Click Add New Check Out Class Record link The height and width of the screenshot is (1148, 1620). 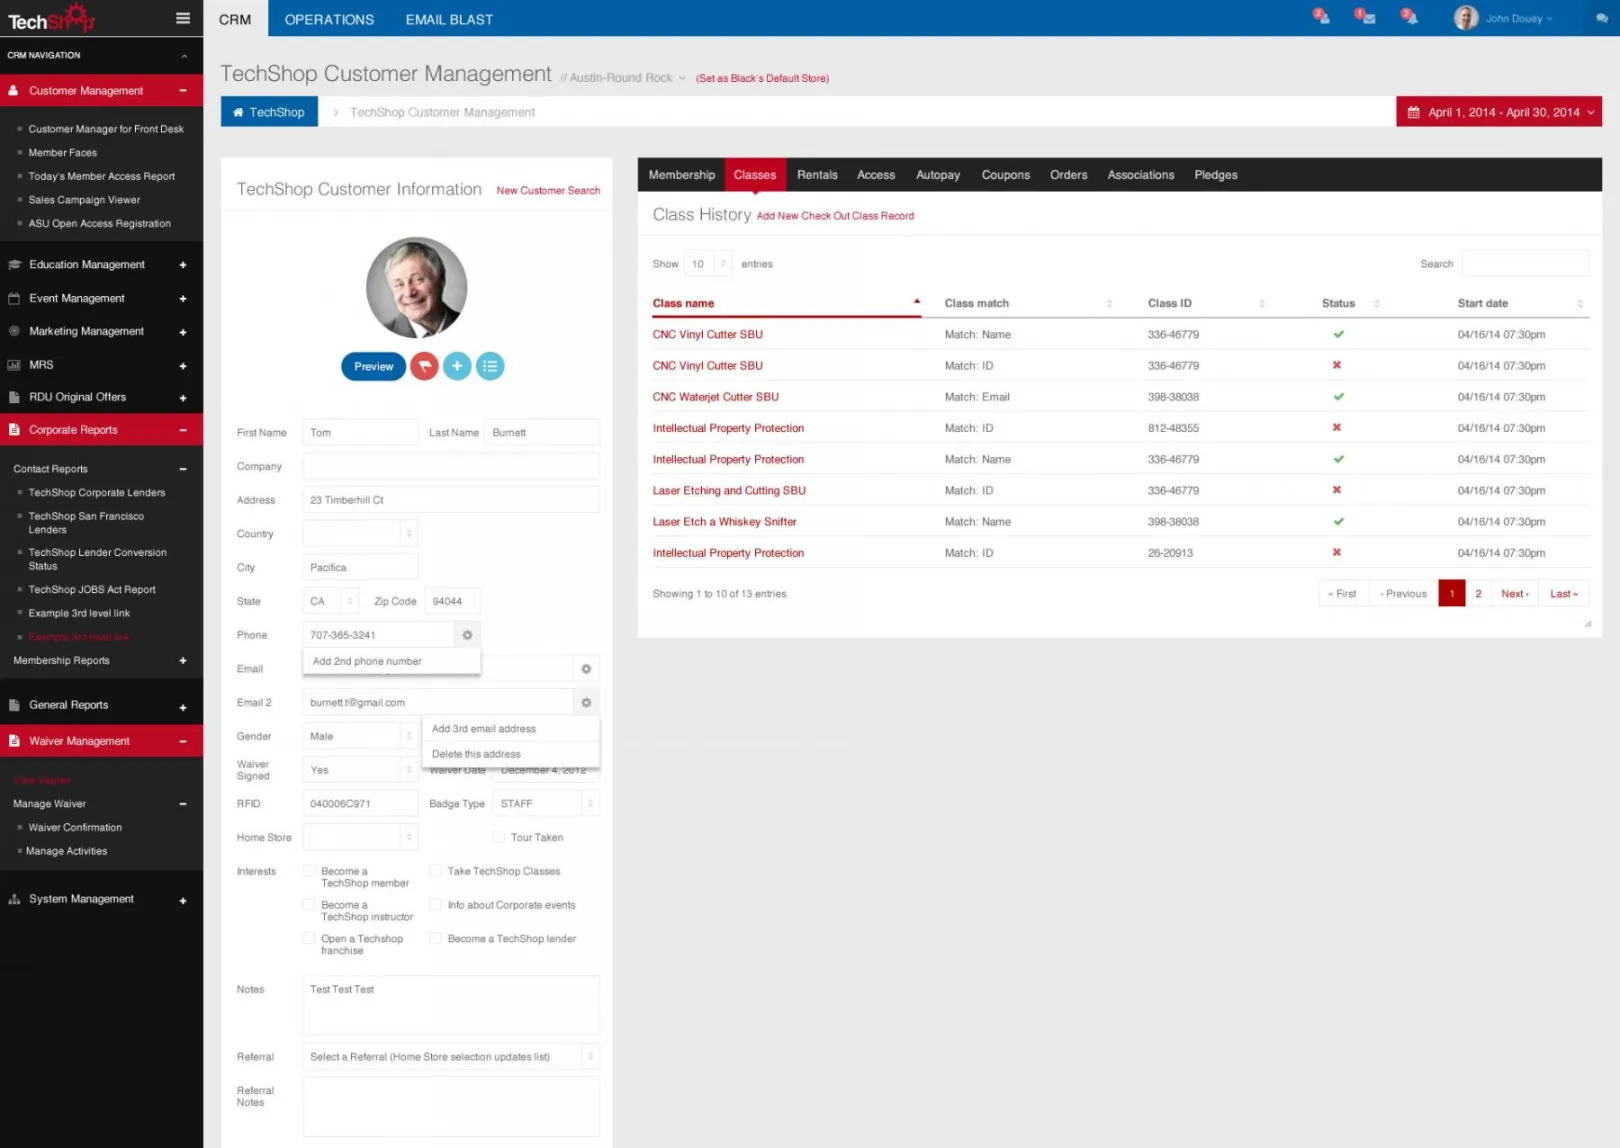click(835, 216)
